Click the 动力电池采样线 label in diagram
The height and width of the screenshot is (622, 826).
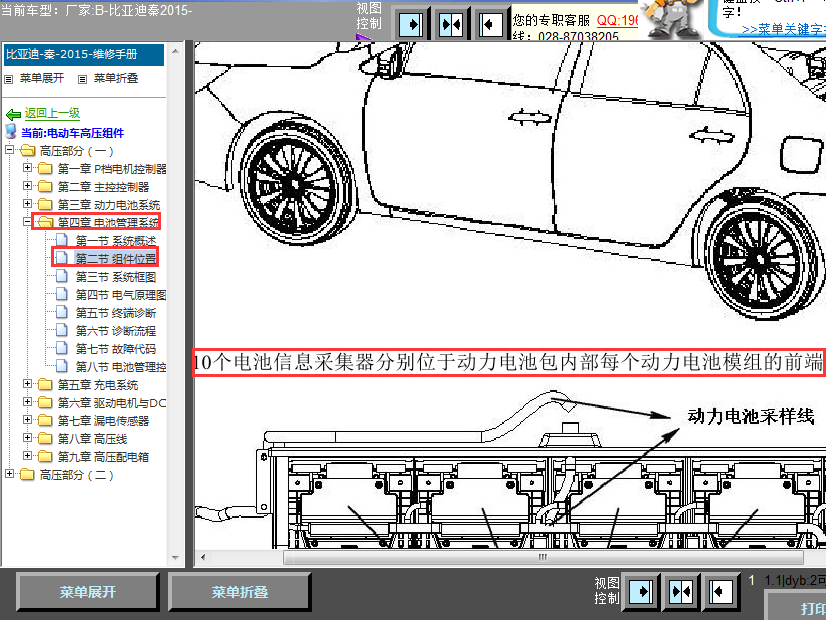(x=751, y=416)
